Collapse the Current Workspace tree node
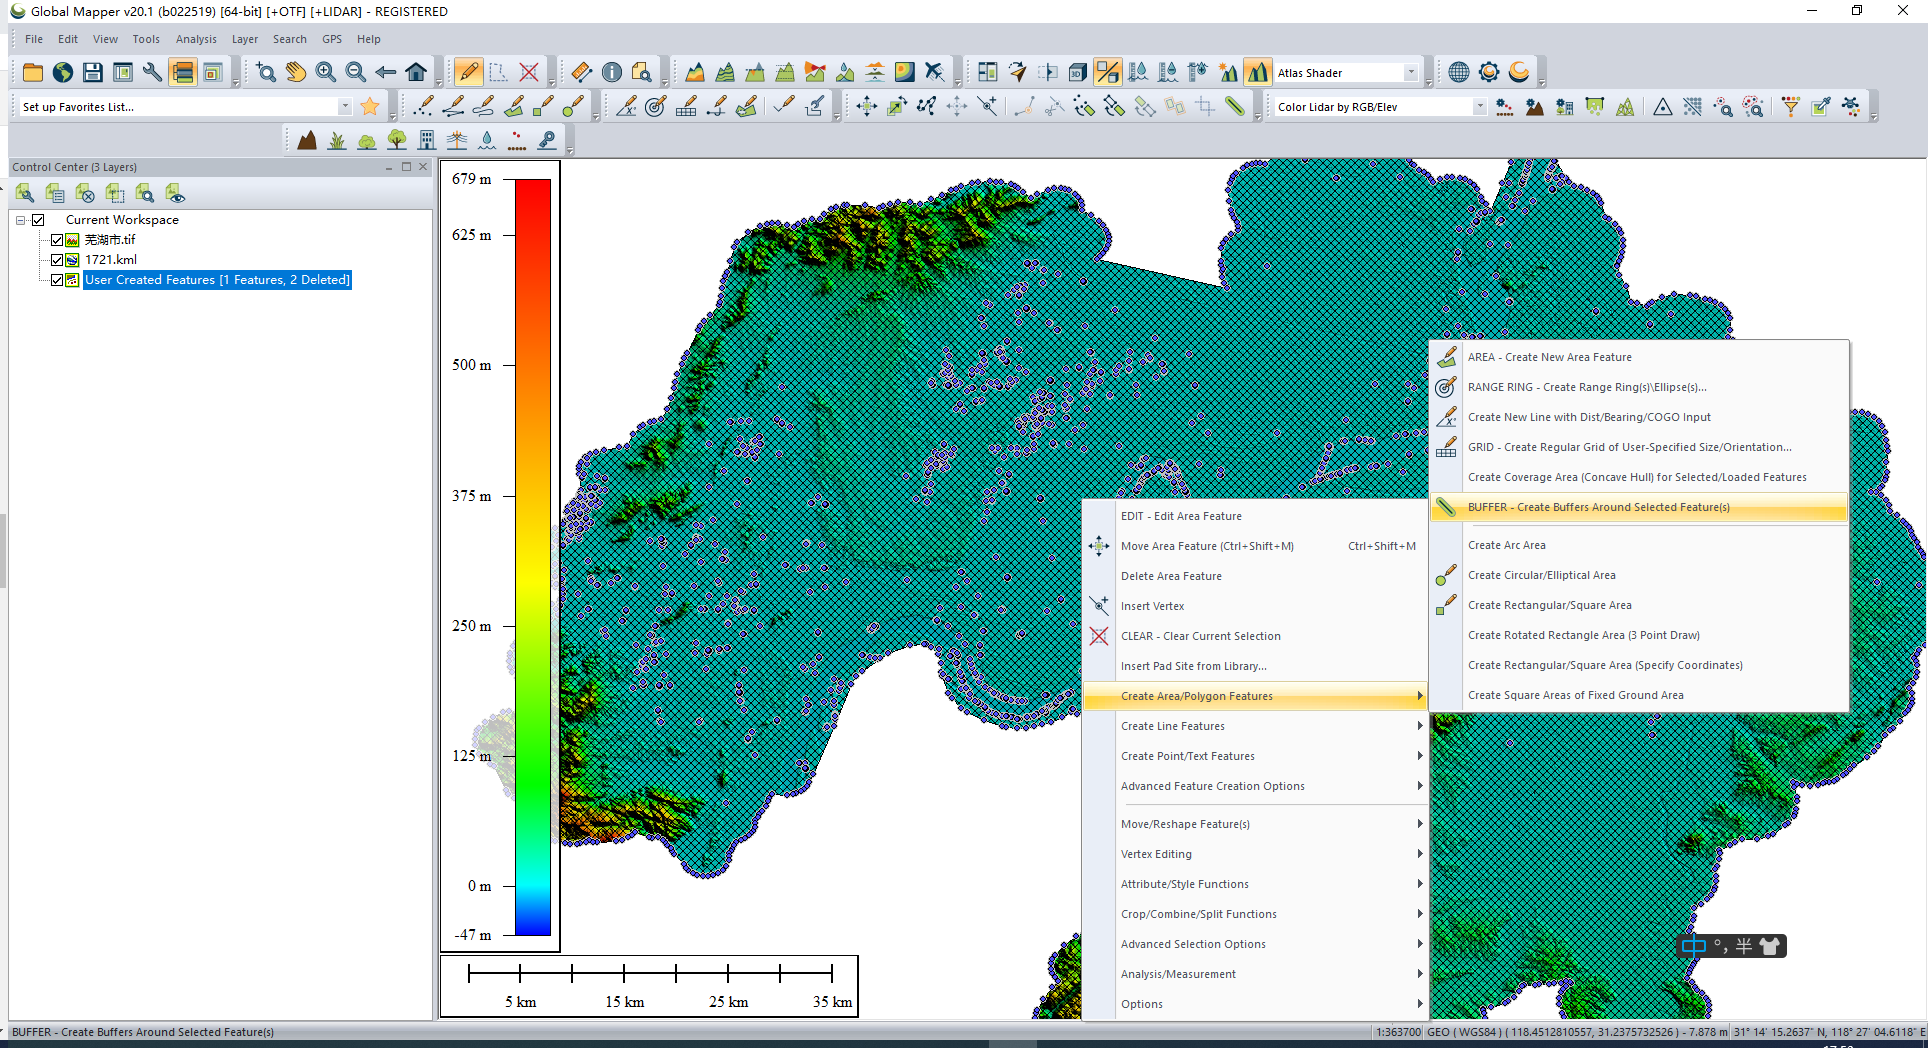Viewport: 1928px width, 1048px height. [21, 220]
